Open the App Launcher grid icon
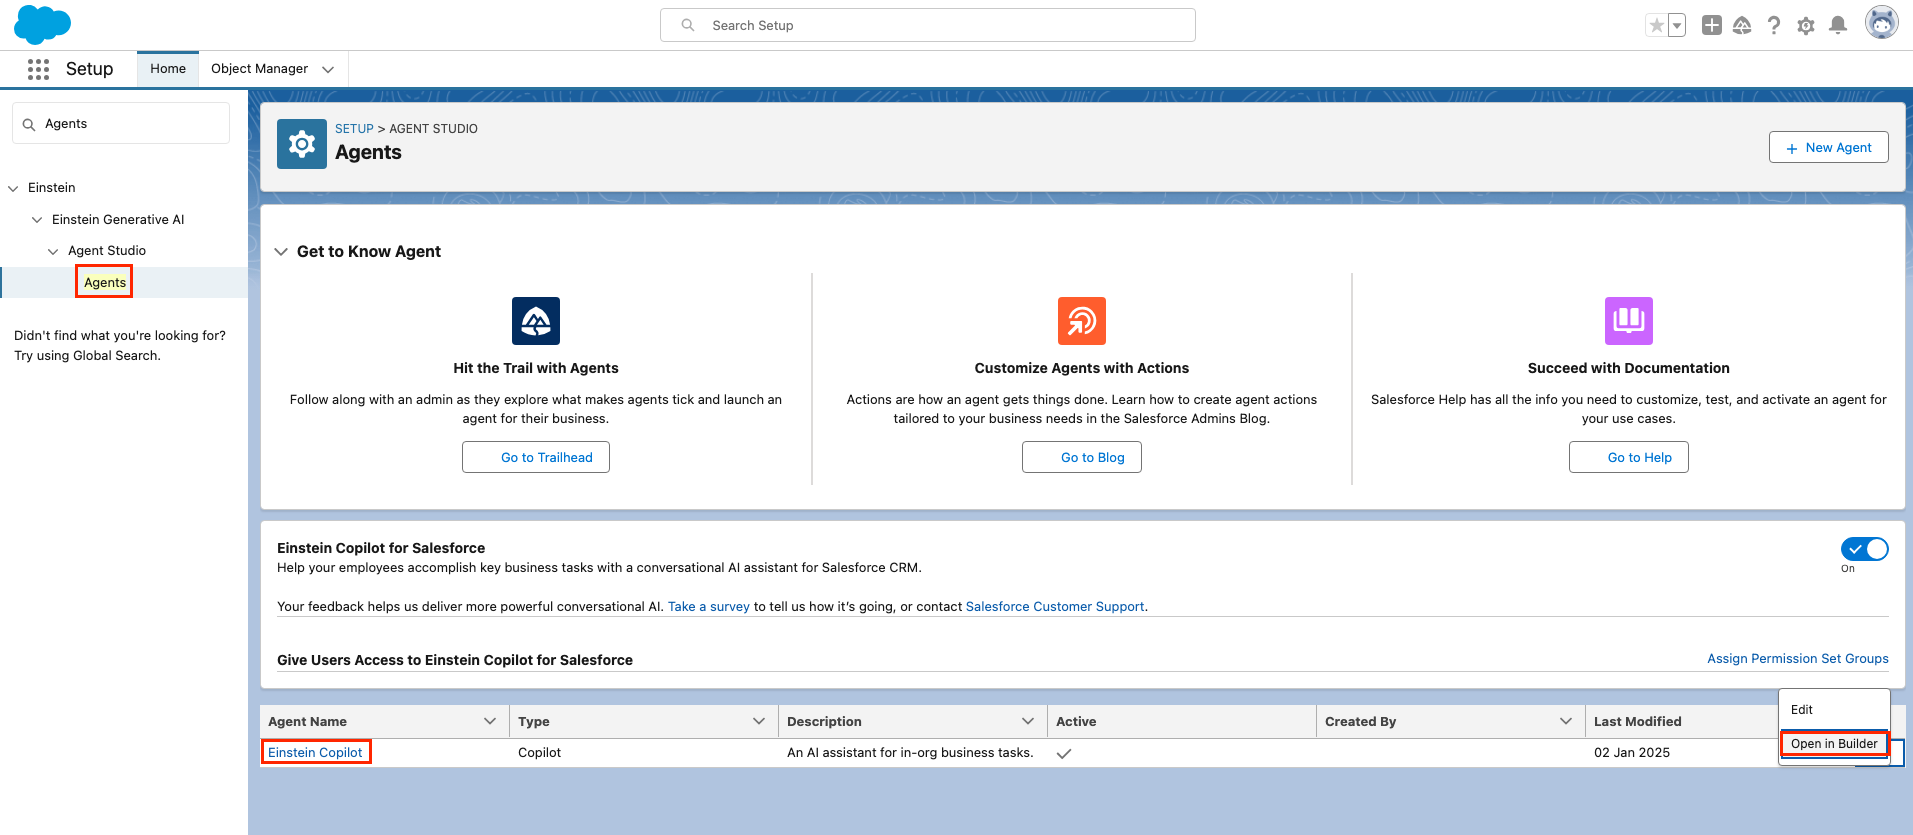 [38, 69]
